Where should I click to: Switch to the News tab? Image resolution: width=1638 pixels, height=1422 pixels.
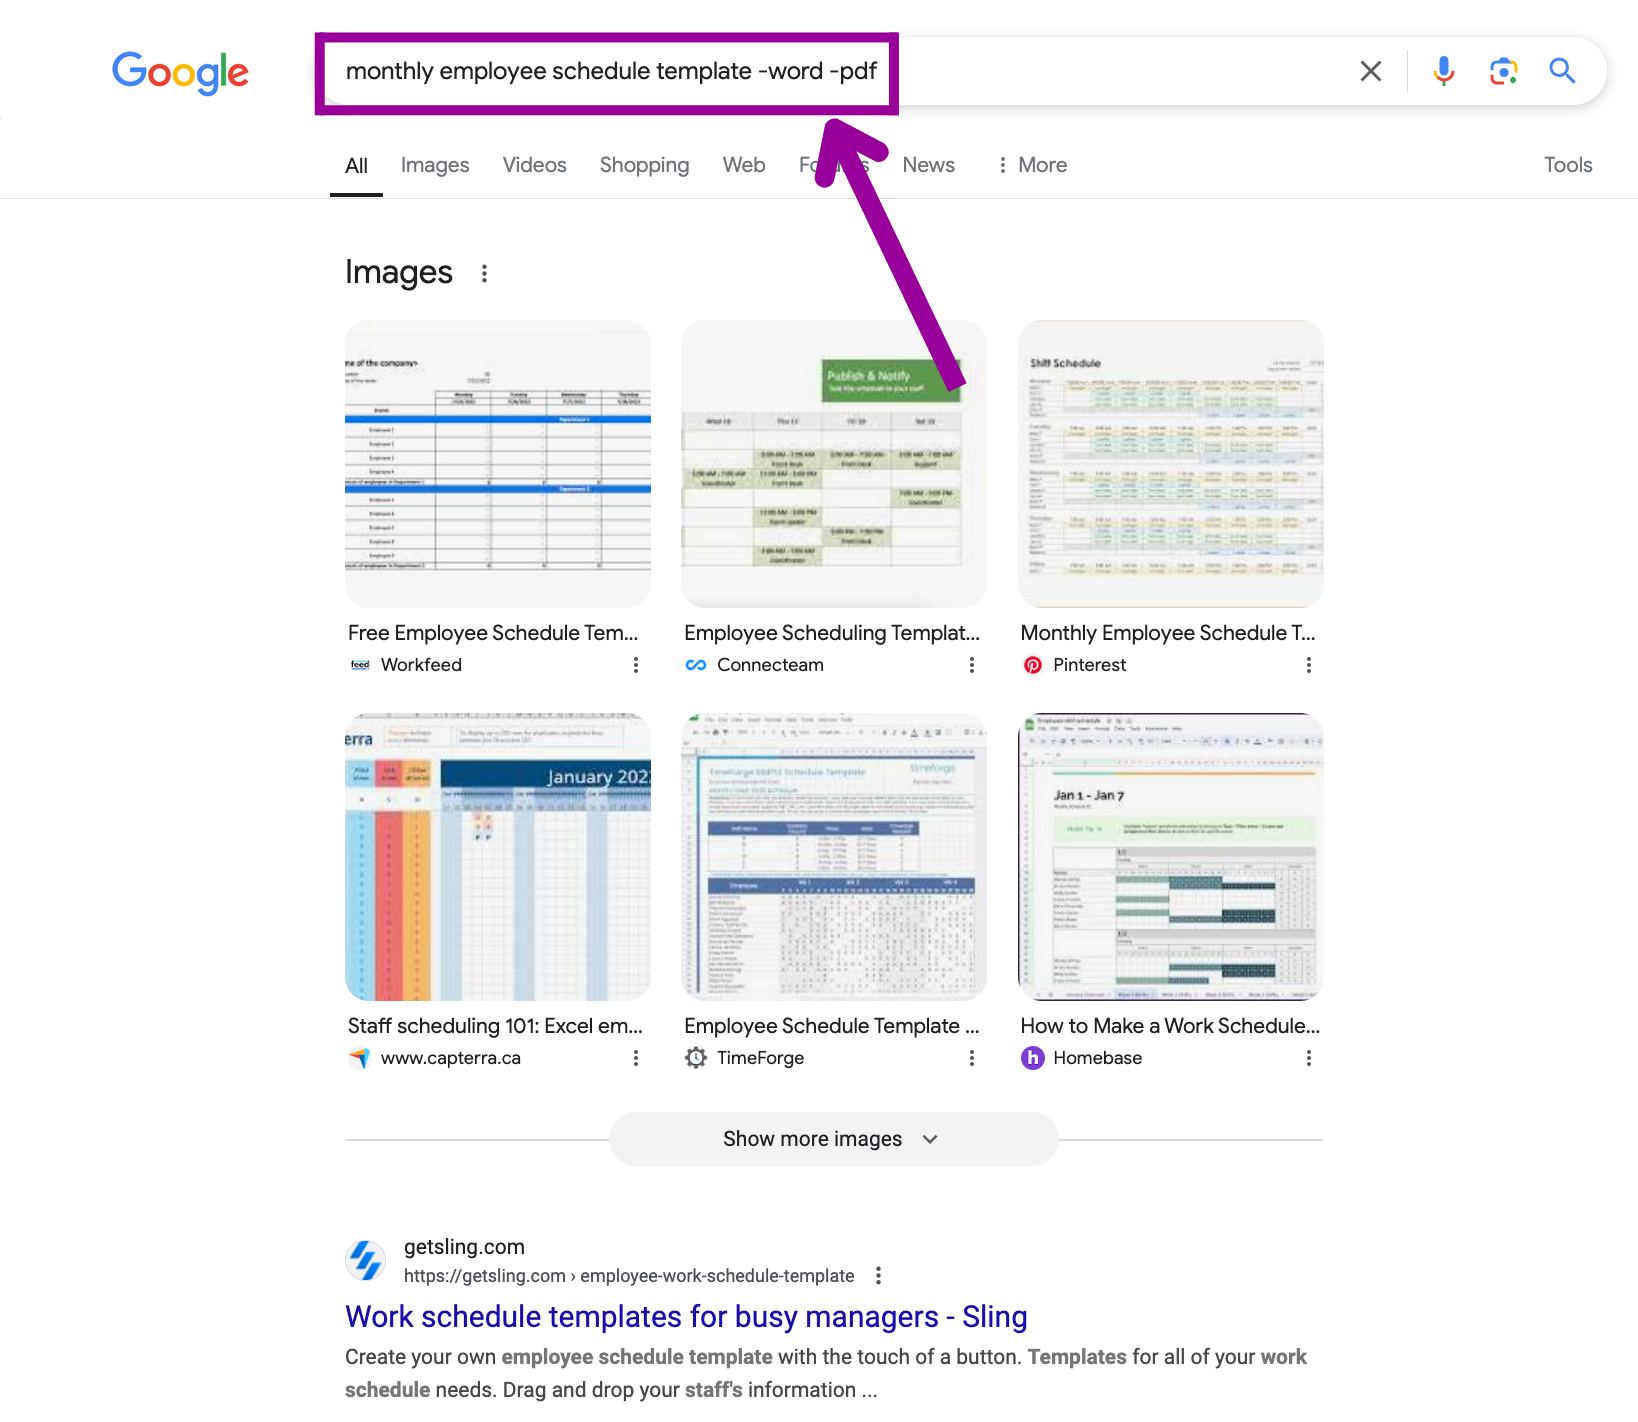tap(928, 165)
